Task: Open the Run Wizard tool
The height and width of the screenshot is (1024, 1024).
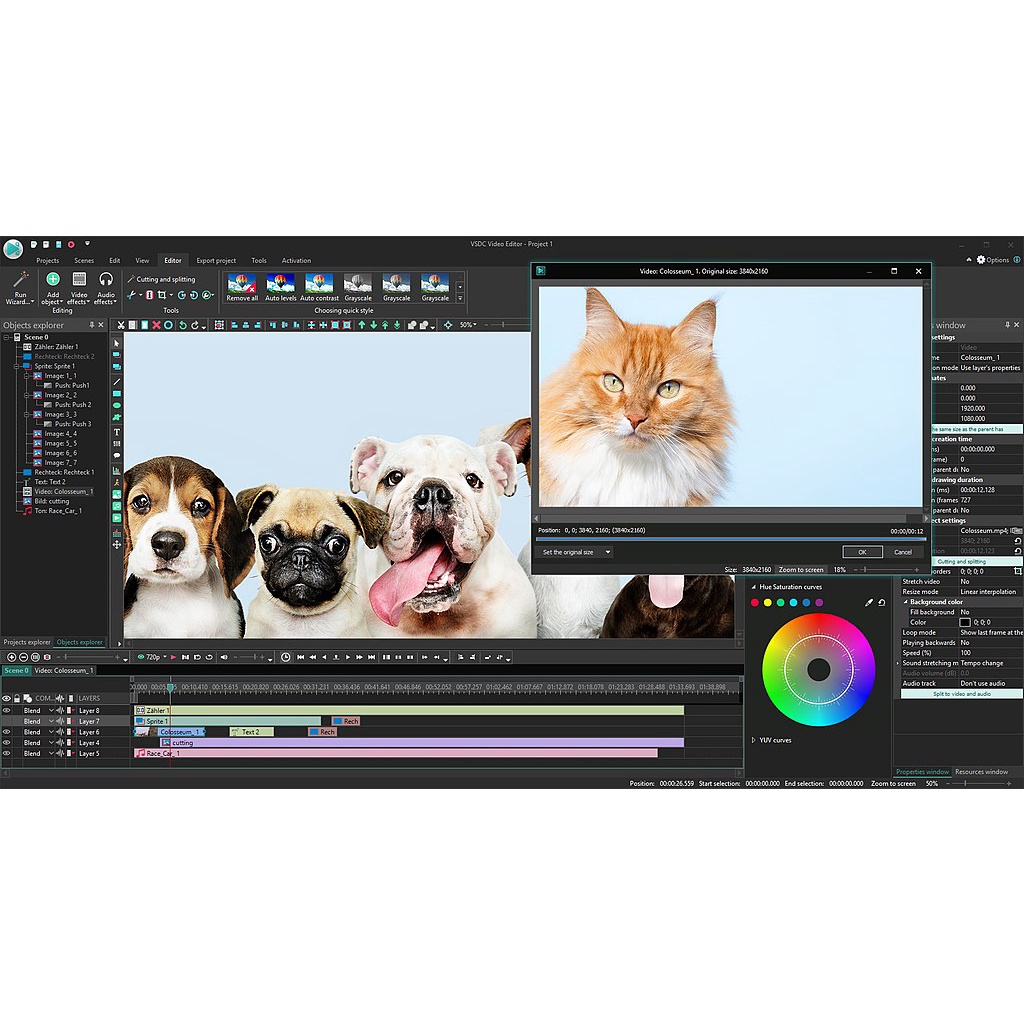Action: (x=19, y=286)
